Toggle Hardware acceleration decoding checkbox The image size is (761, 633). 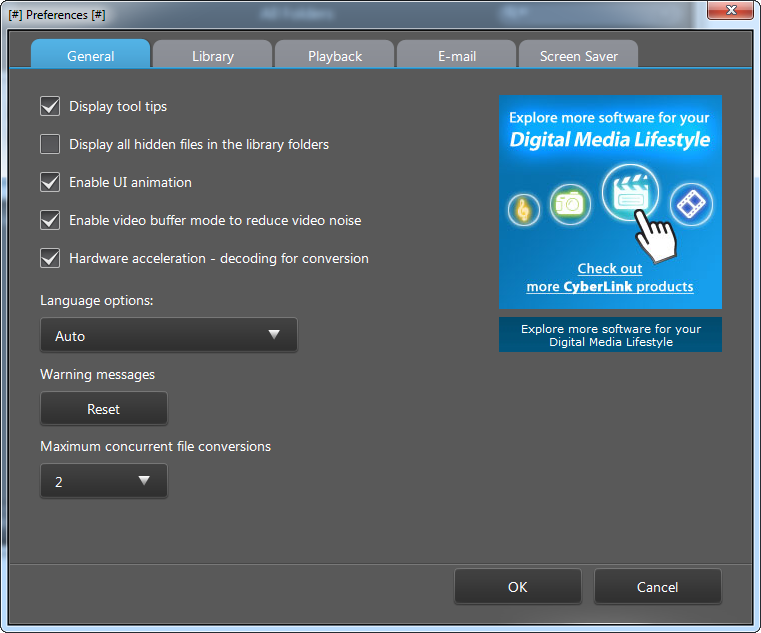click(50, 258)
